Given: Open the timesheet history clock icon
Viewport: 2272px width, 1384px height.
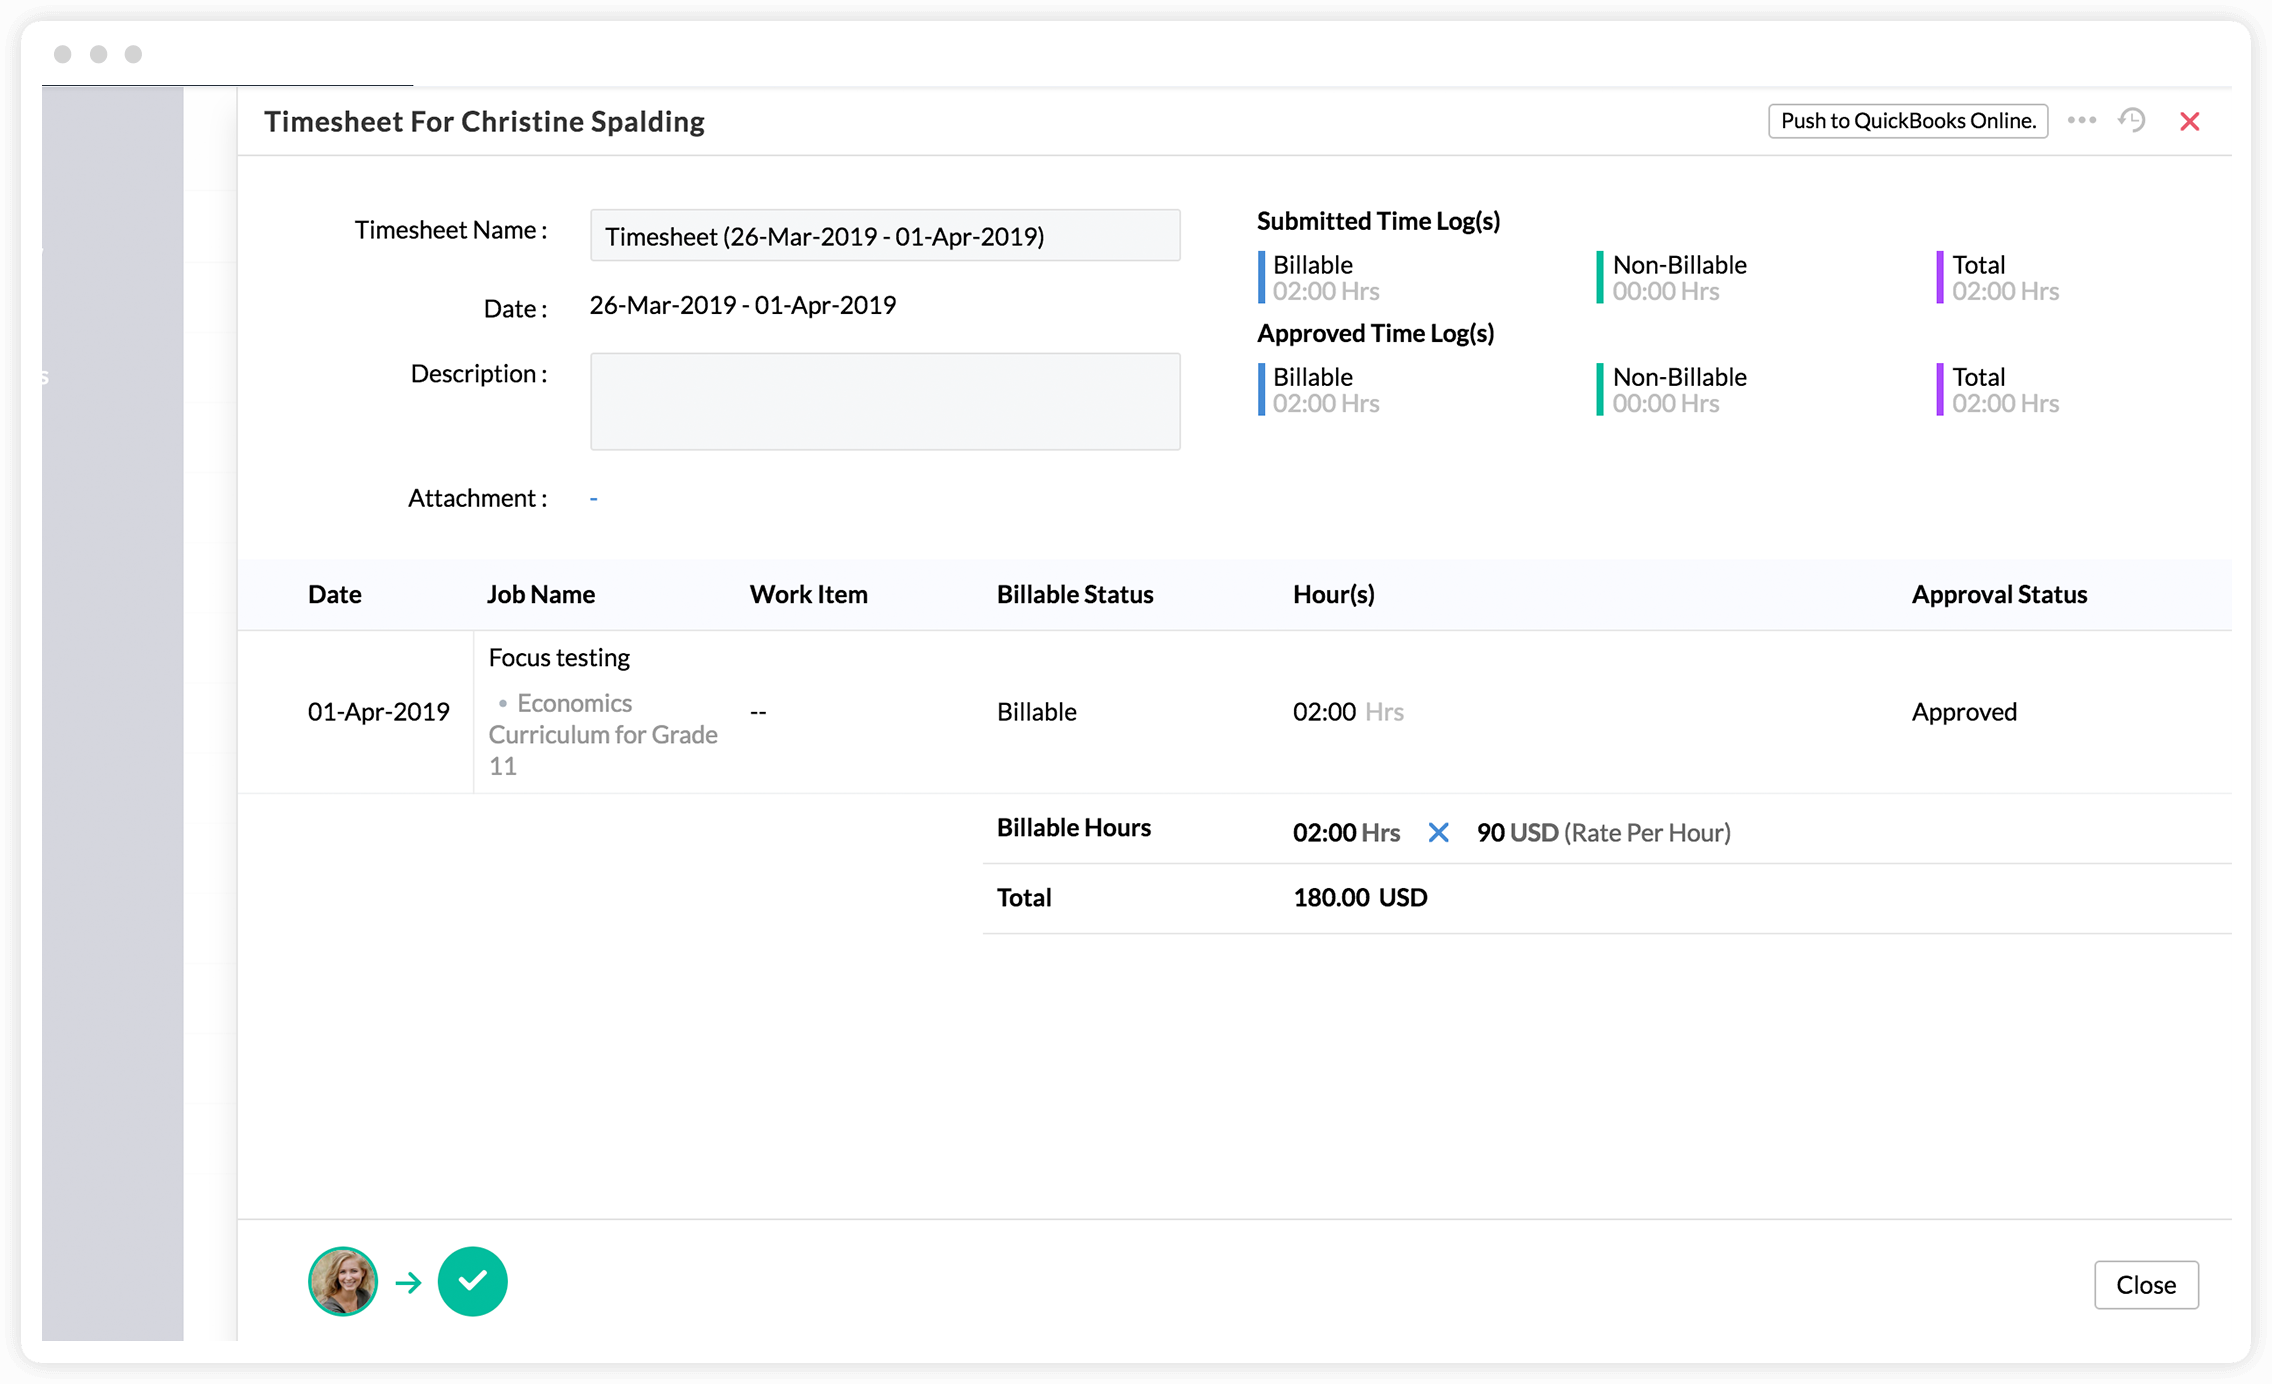Looking at the screenshot, I should [2132, 121].
